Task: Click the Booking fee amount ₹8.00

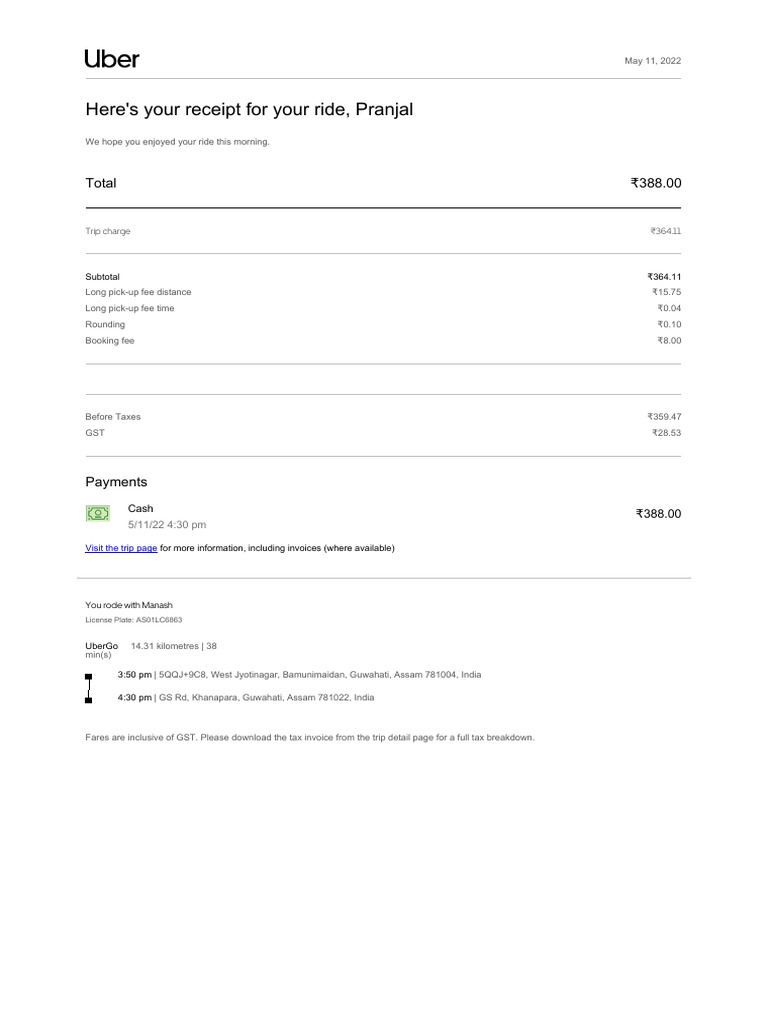Action: click(x=668, y=341)
